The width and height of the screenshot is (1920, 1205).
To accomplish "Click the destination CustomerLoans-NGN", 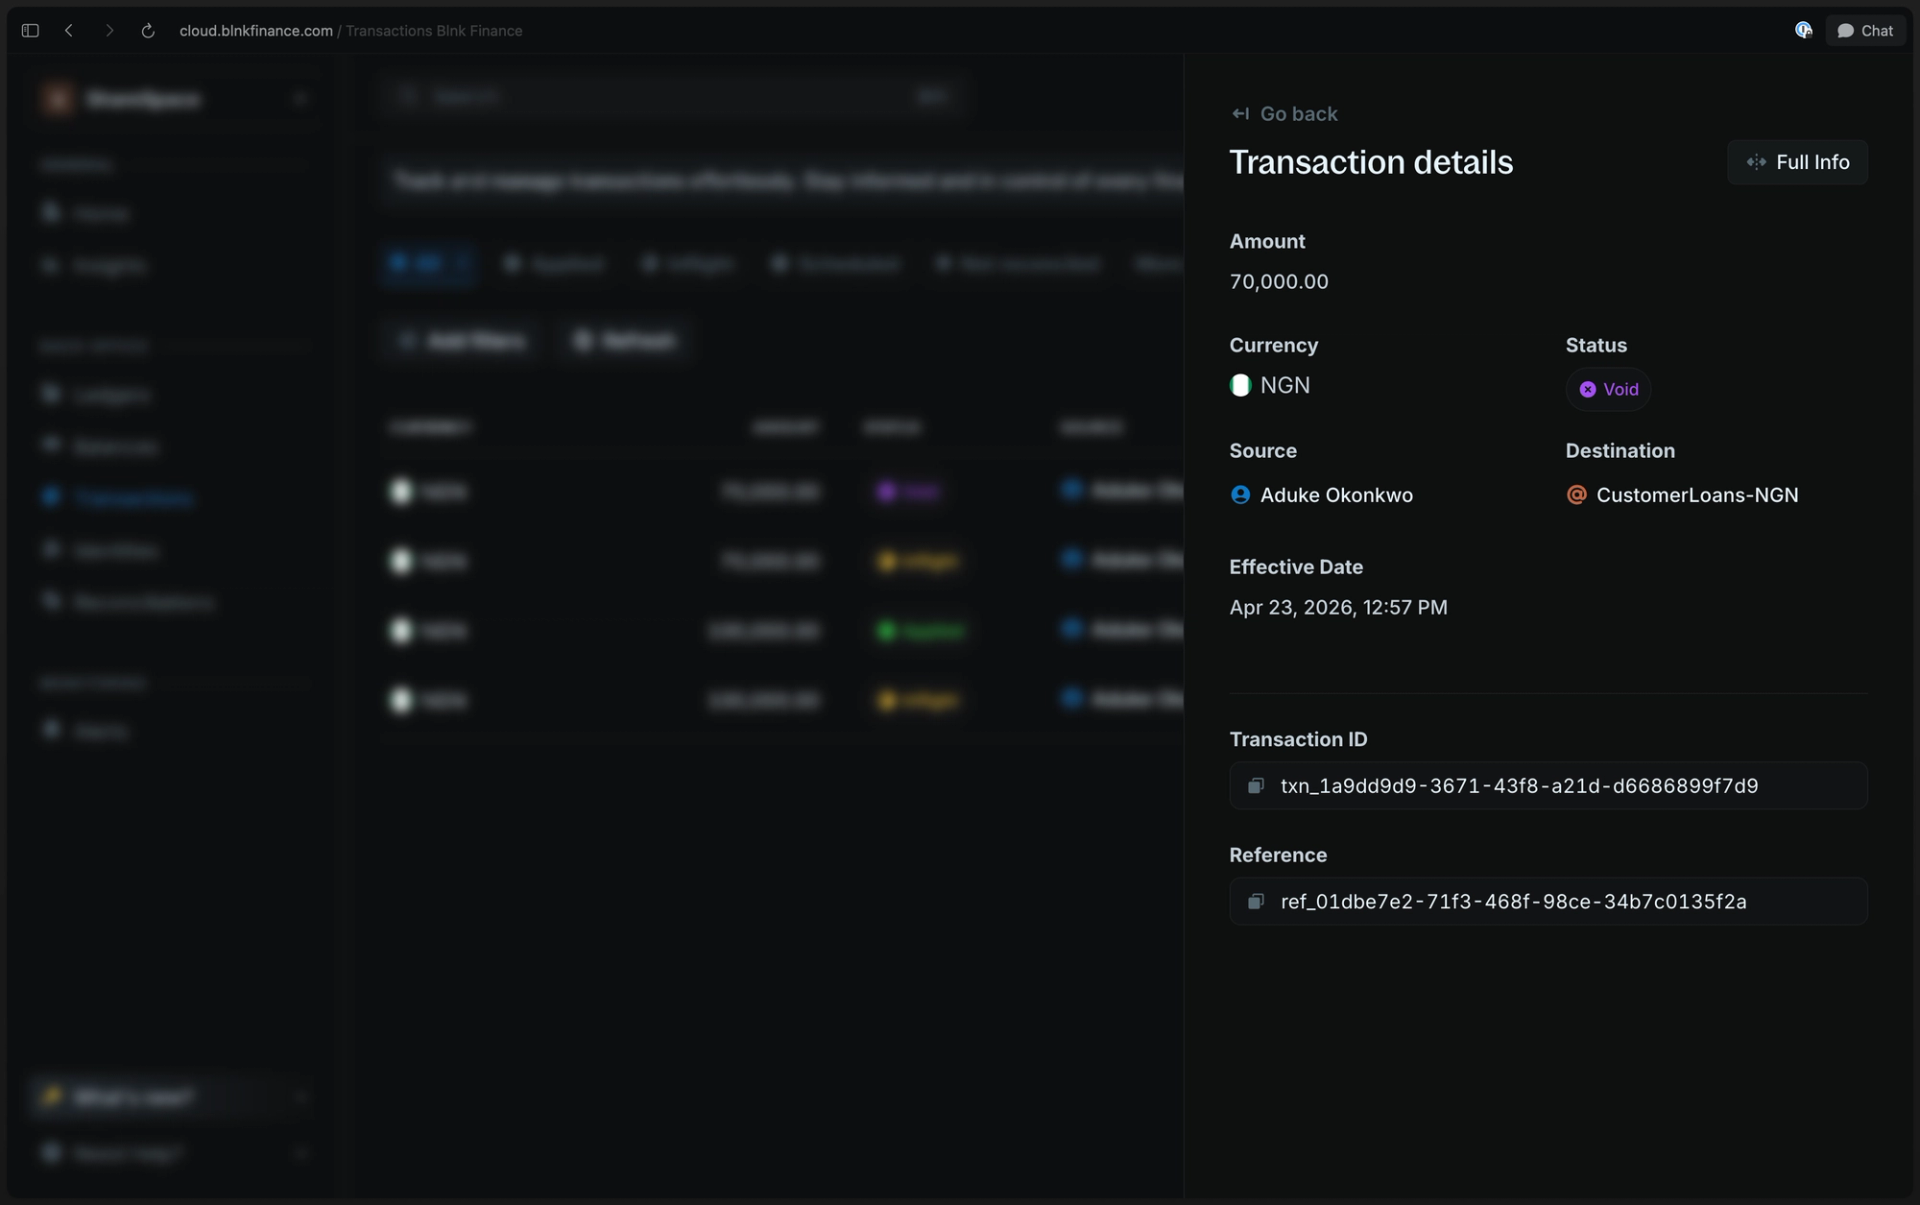I will point(1697,495).
